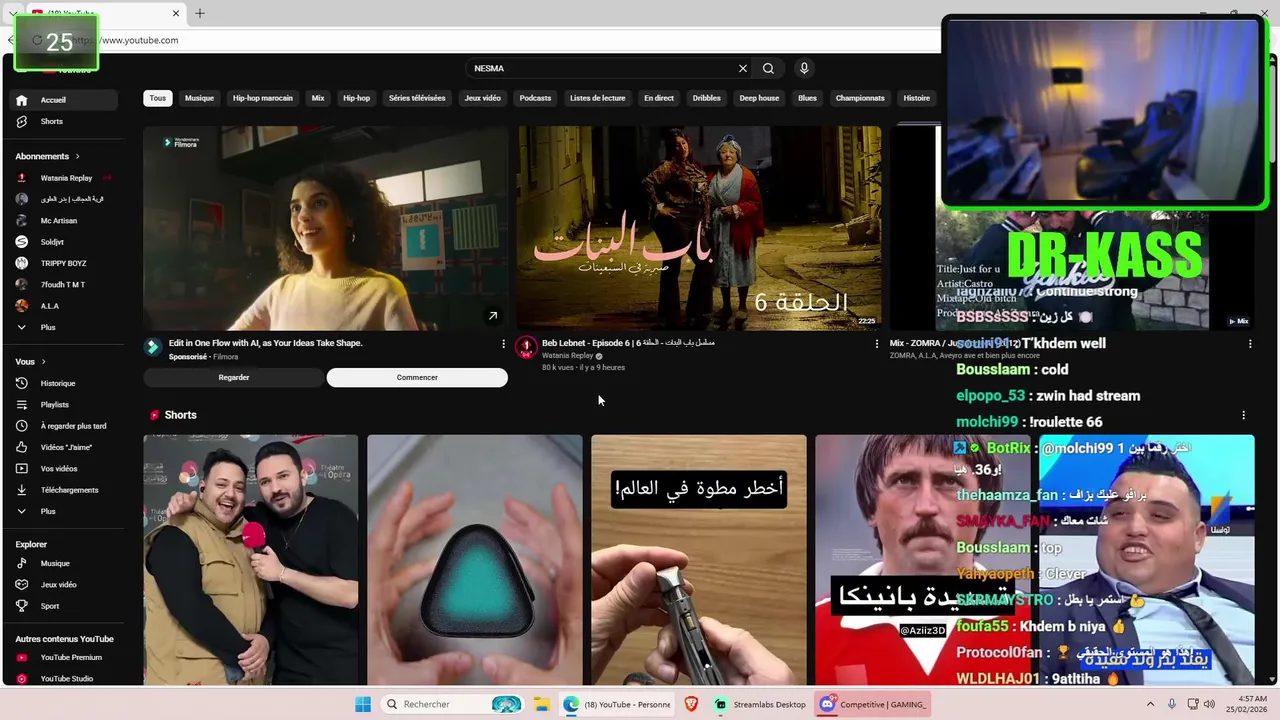Open Windows Start menu

click(x=362, y=704)
